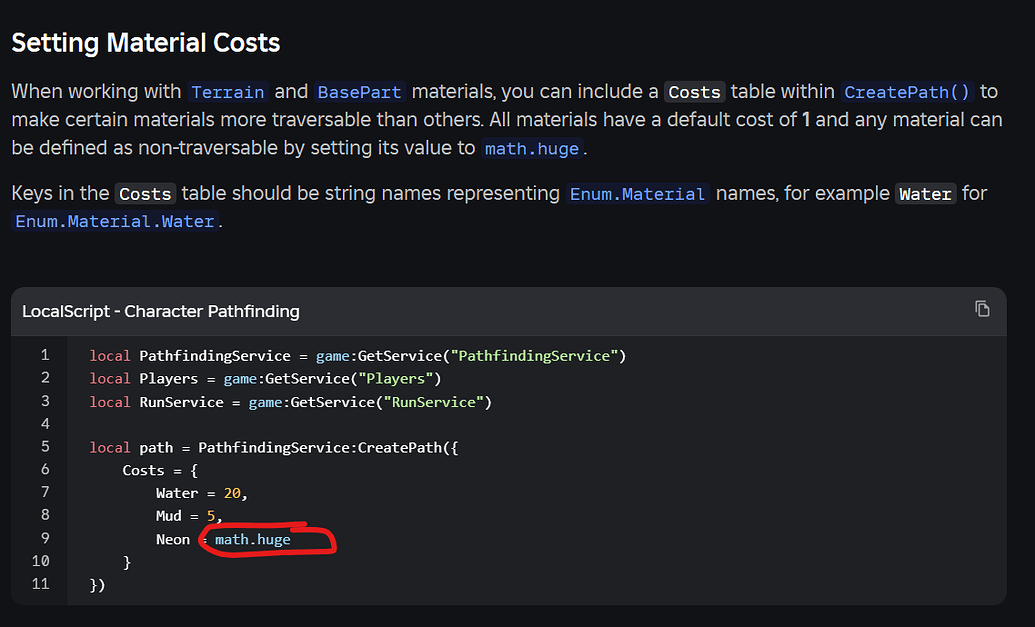Click the LocalScript - Character Pathfinding title
This screenshot has width=1035, height=627.
tap(161, 311)
